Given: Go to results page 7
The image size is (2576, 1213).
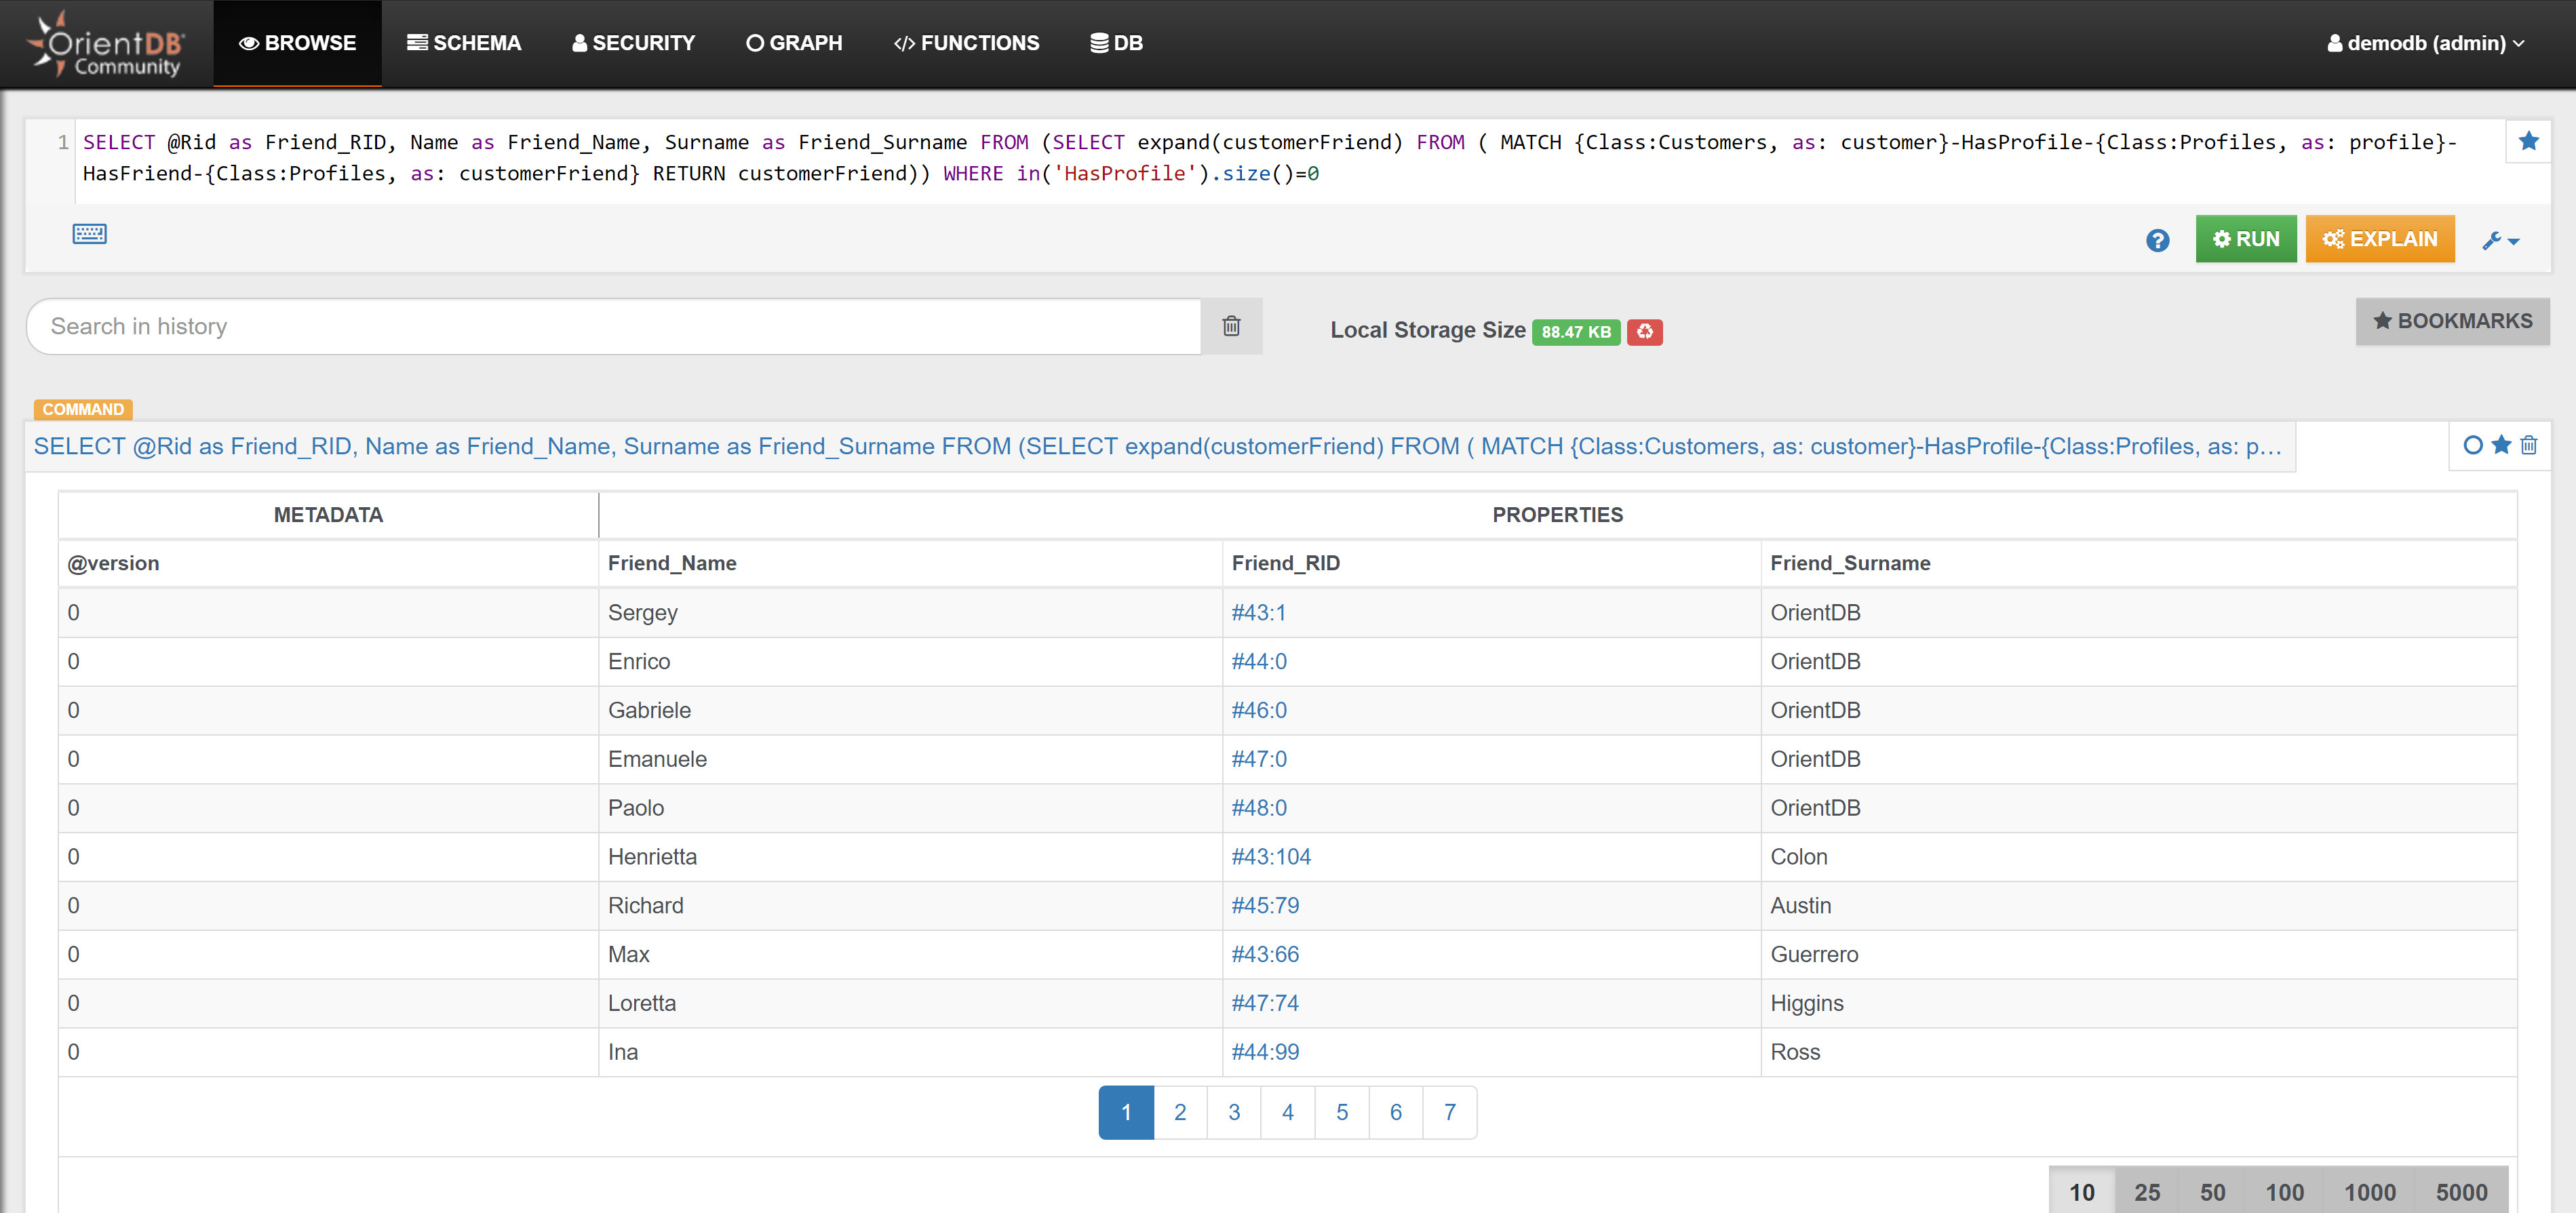Looking at the screenshot, I should 1449,1112.
